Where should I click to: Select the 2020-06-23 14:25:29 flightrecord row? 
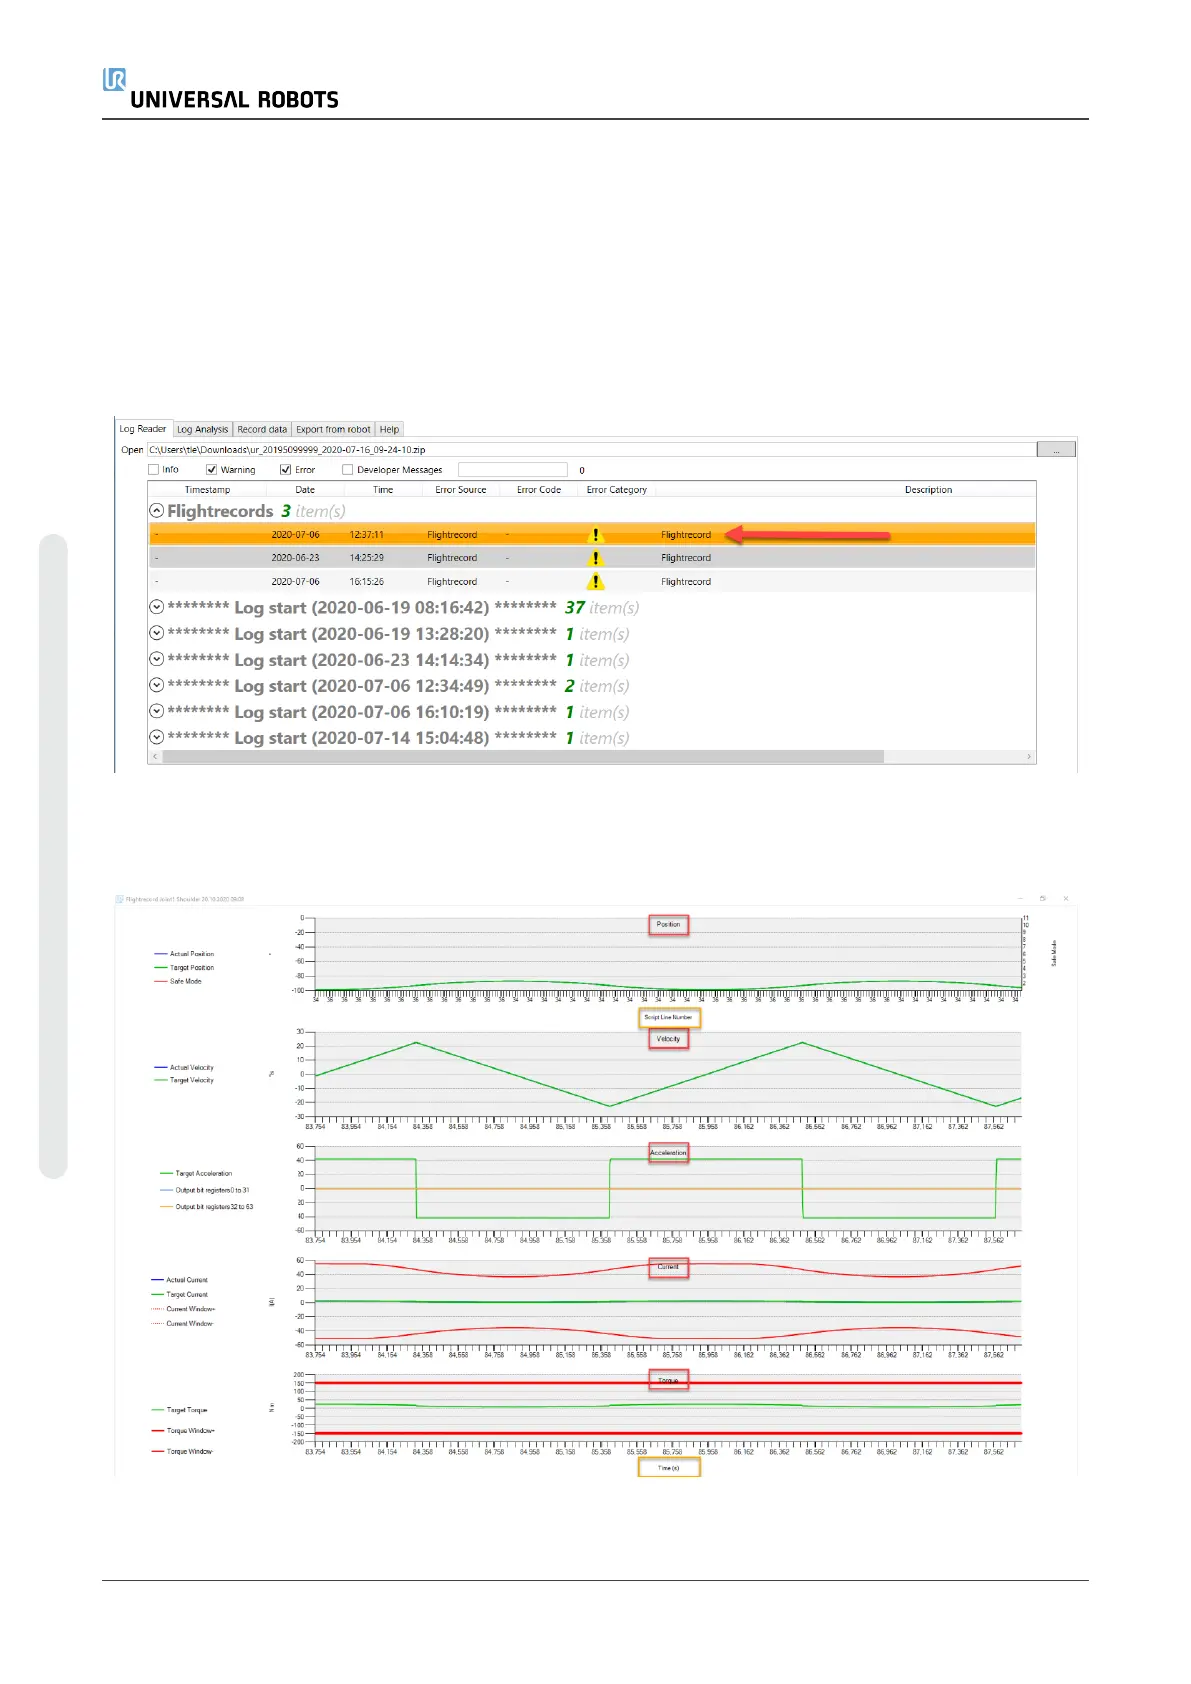pos(452,558)
